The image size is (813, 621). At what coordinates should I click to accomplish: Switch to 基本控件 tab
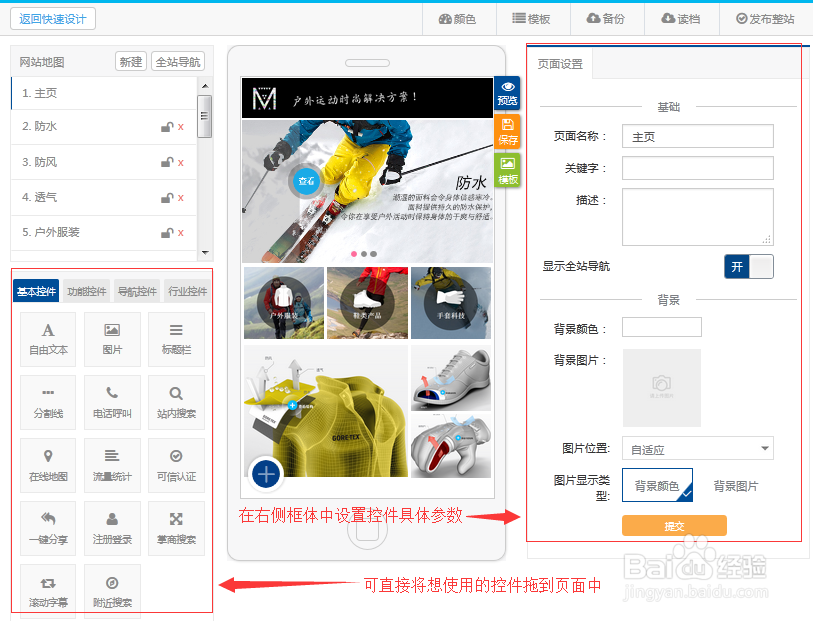pos(36,291)
